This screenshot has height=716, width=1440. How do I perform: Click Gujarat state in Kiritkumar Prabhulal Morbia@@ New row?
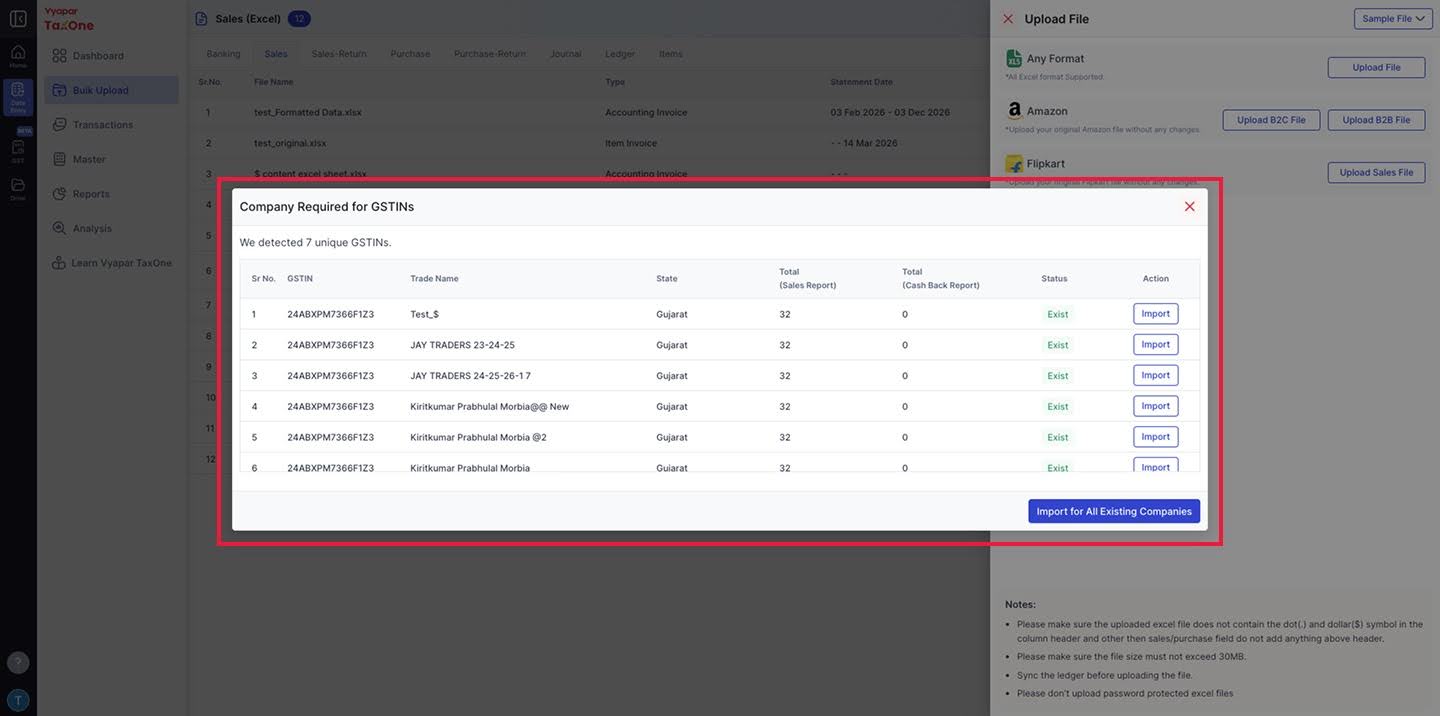click(x=672, y=407)
